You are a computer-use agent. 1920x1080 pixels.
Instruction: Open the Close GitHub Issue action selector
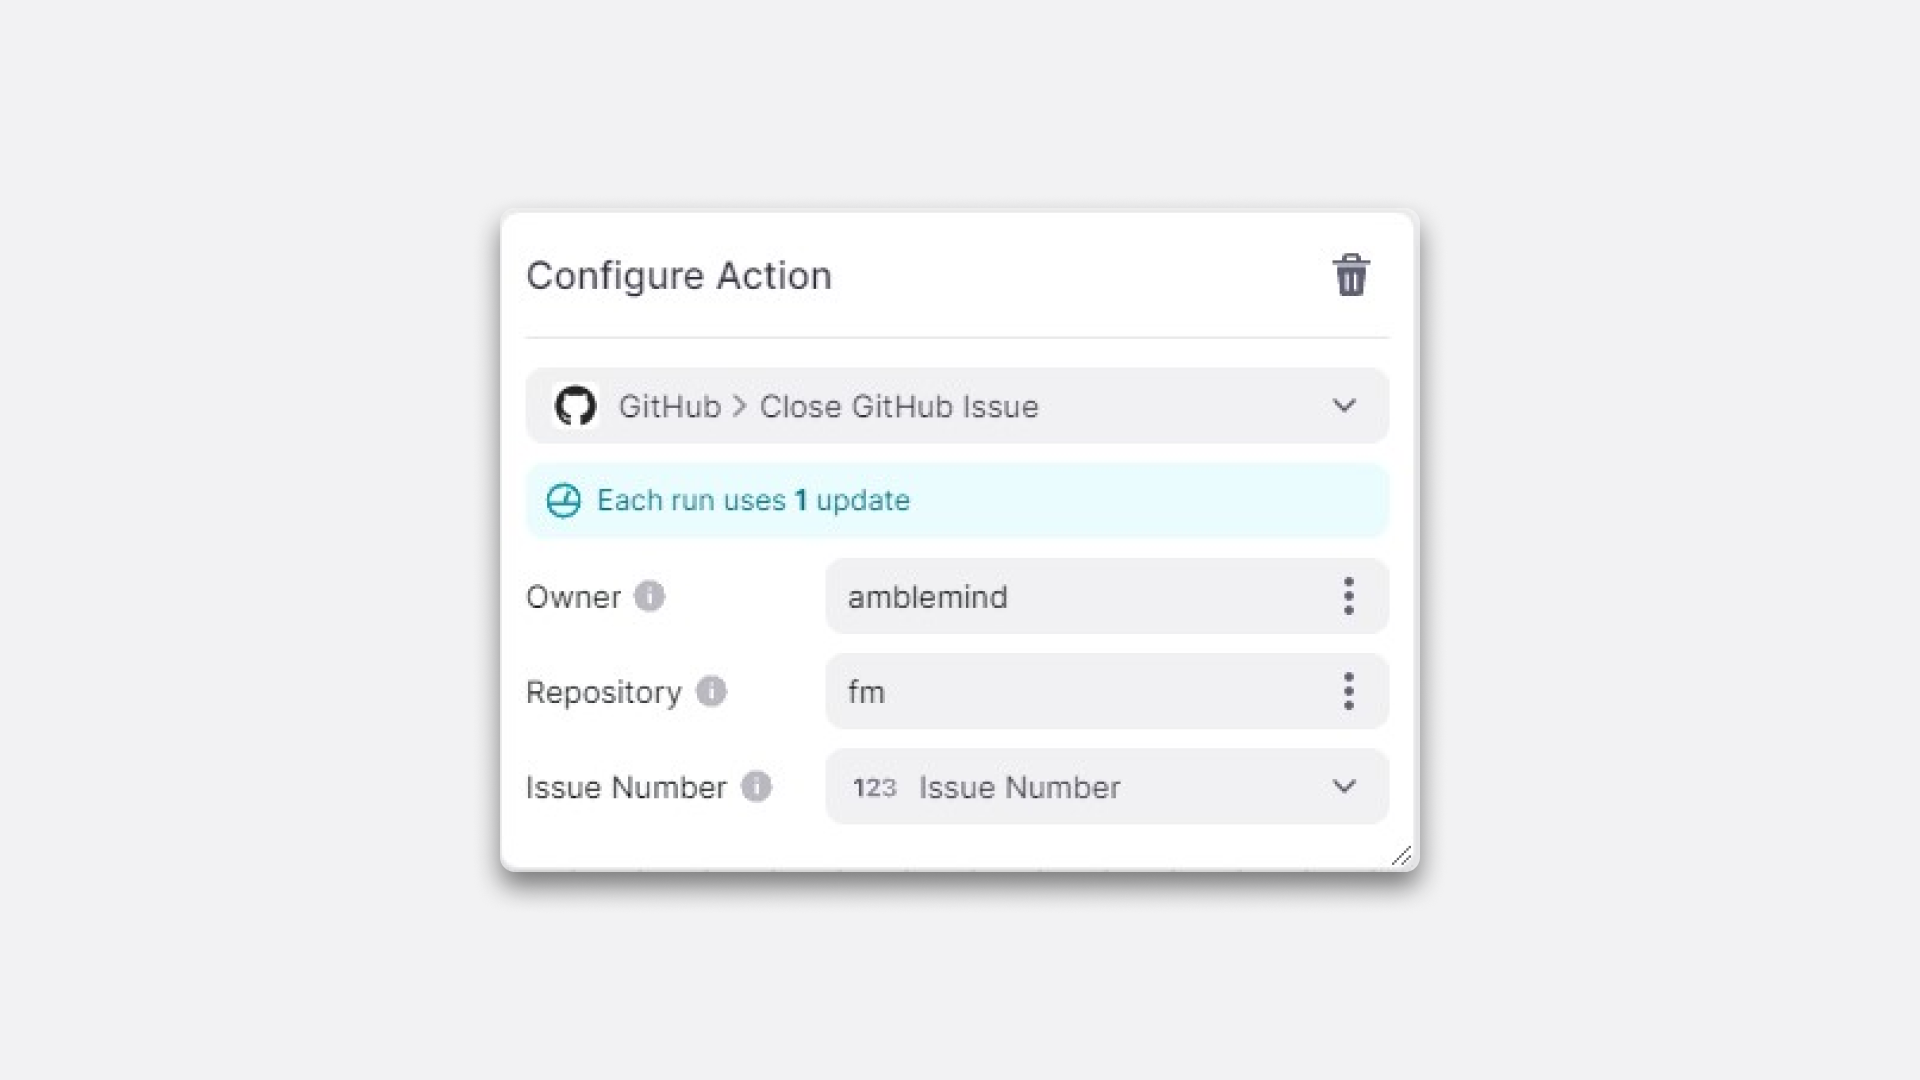[900, 406]
